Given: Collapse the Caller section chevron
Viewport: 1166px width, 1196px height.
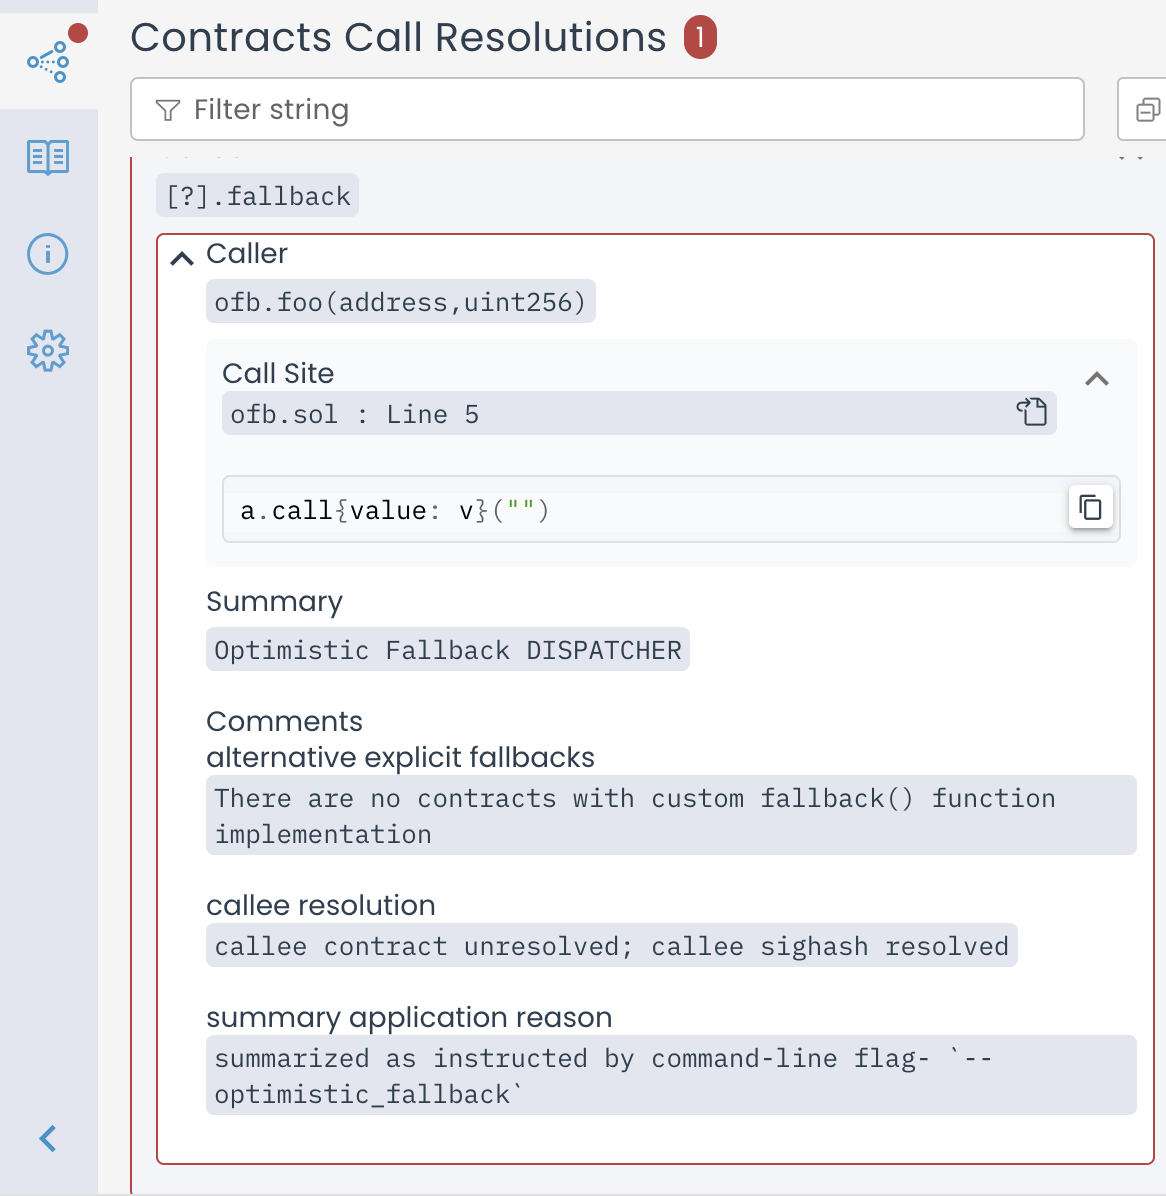Looking at the screenshot, I should tap(182, 259).
